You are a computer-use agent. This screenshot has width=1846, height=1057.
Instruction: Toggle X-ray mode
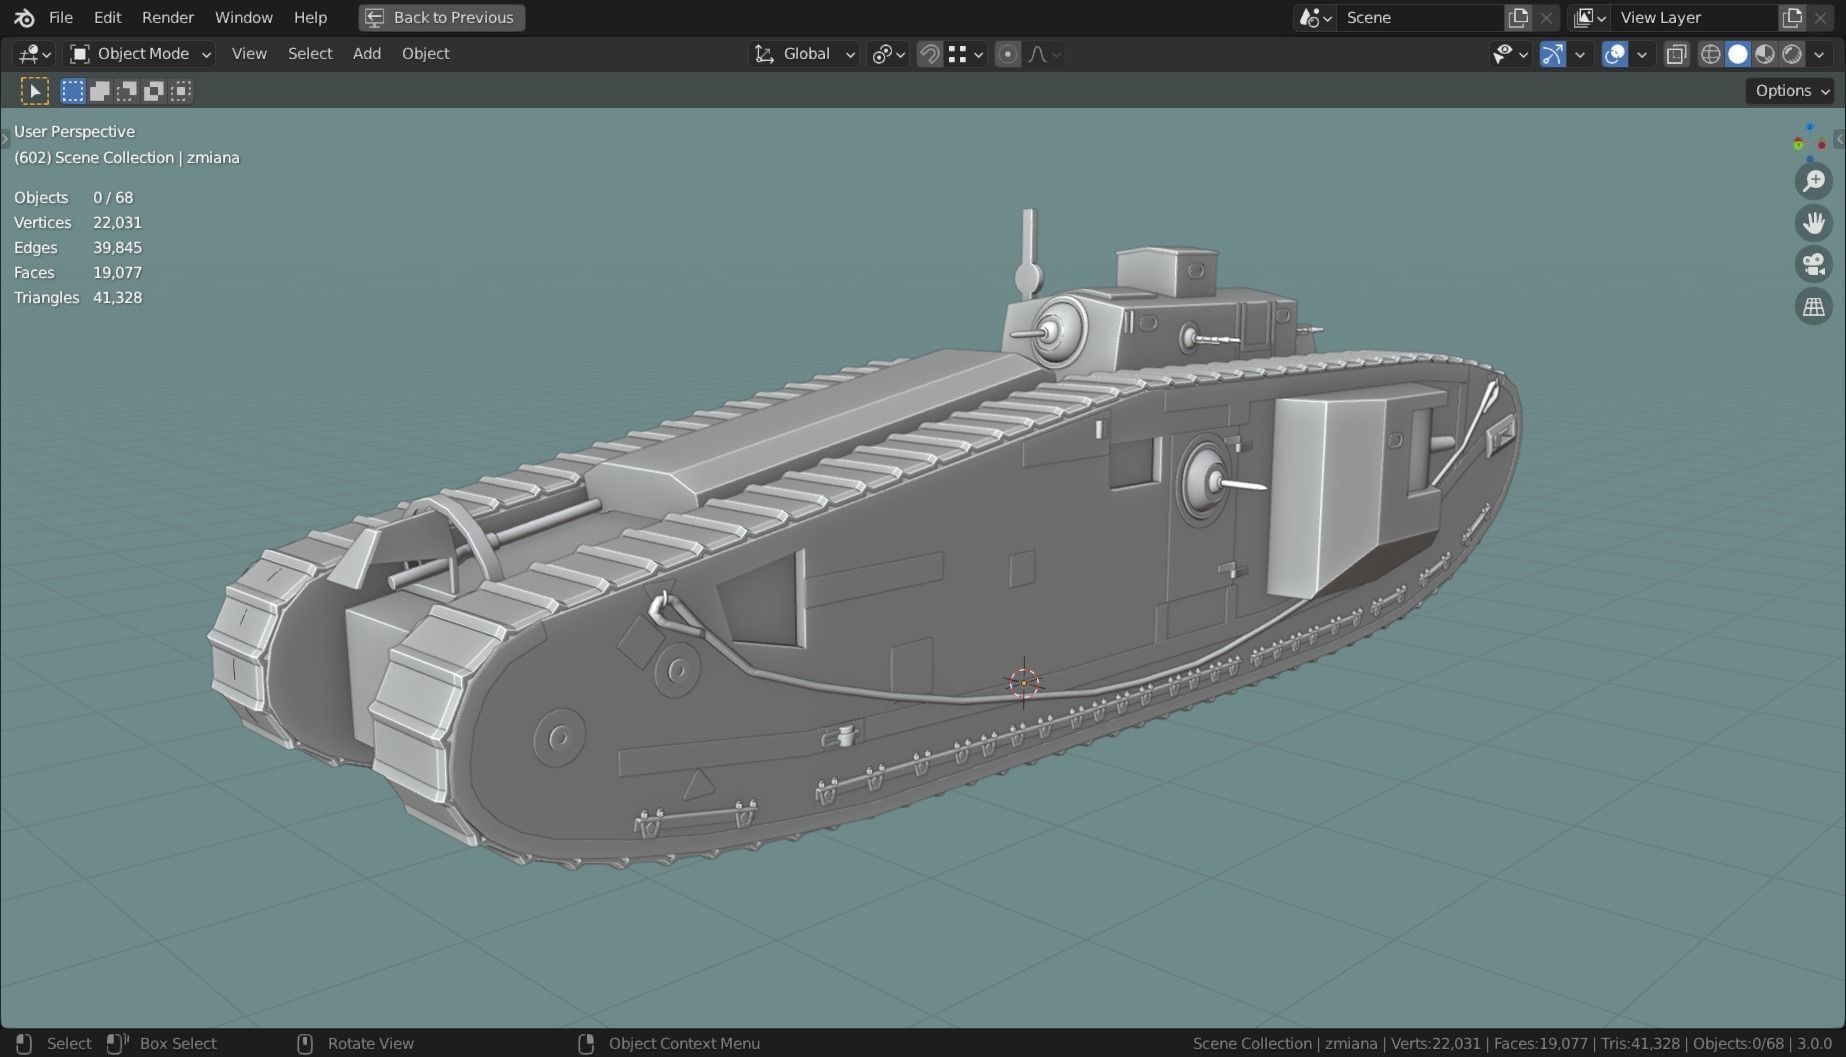coord(1677,54)
